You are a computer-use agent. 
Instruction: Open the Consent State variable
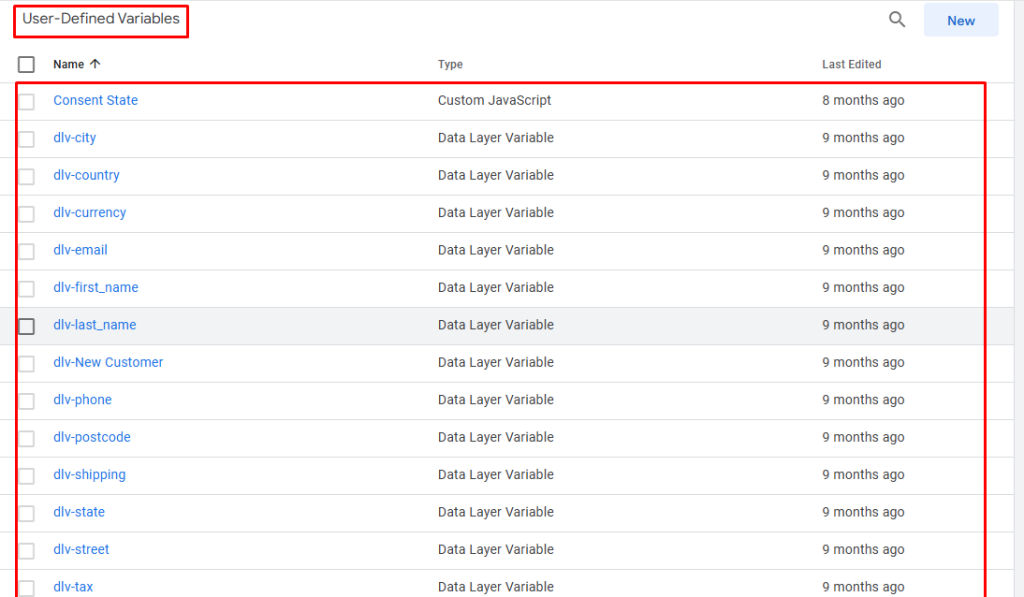coord(95,100)
